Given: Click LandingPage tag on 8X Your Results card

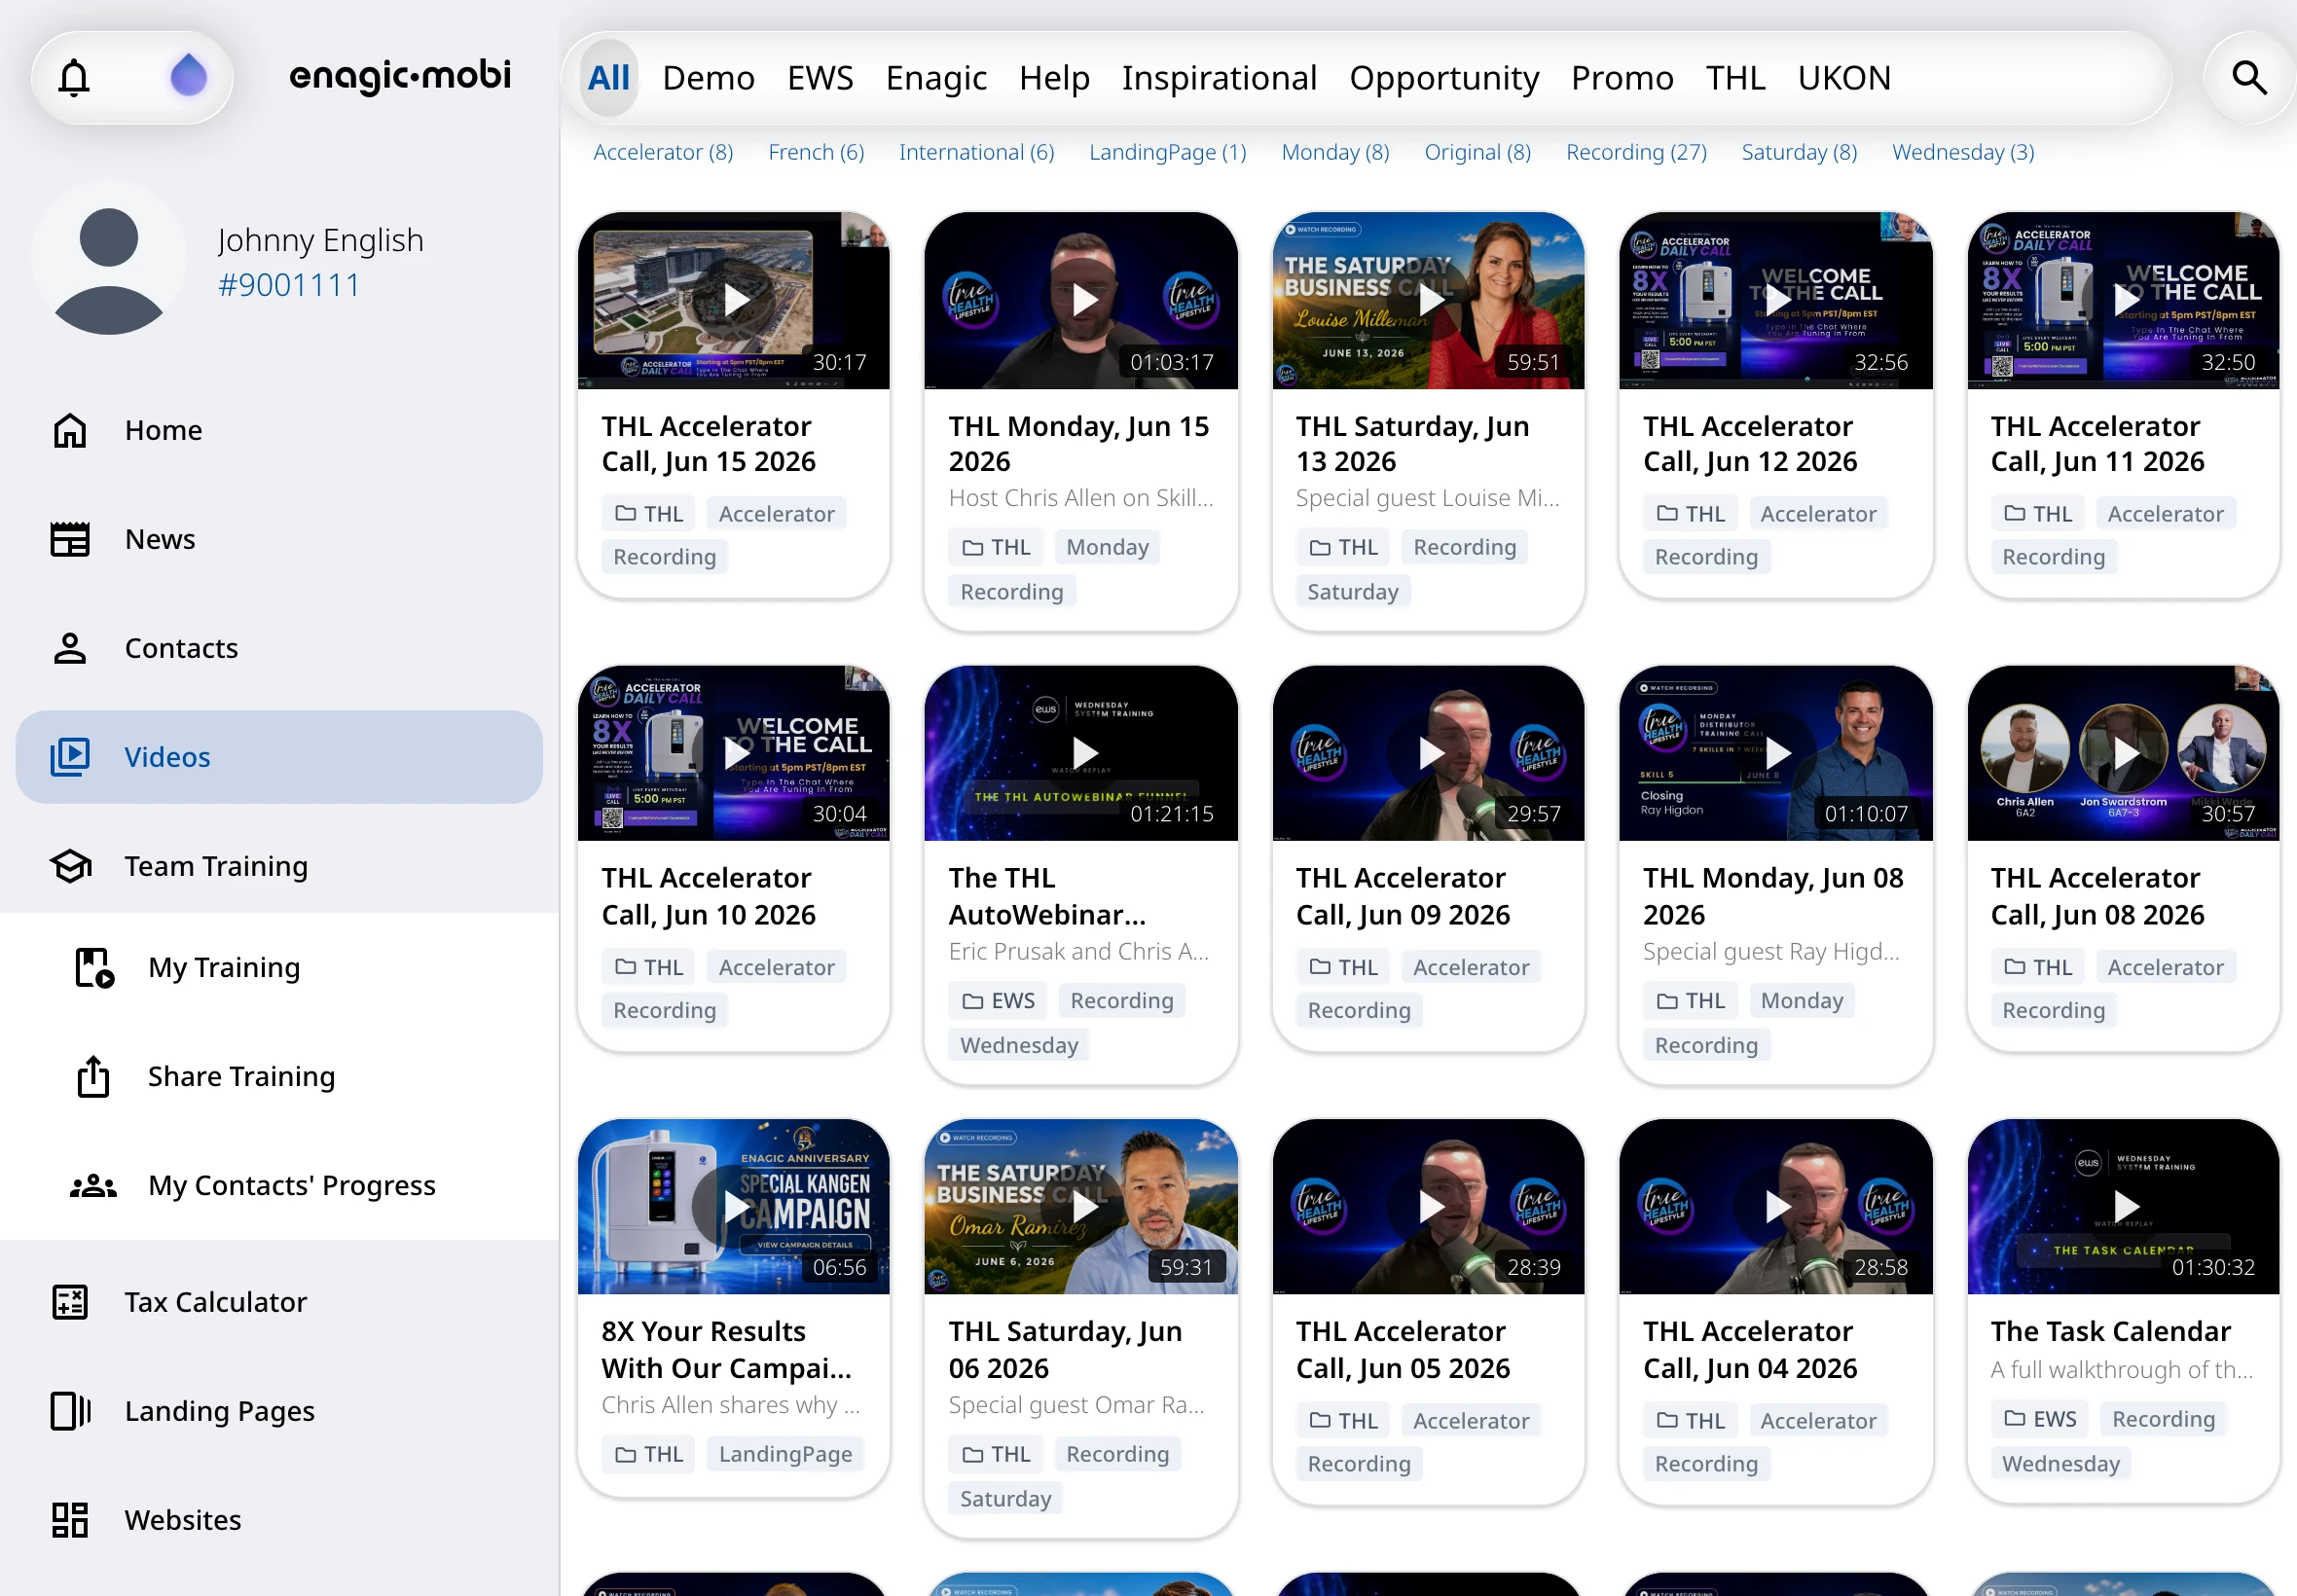Looking at the screenshot, I should [785, 1454].
